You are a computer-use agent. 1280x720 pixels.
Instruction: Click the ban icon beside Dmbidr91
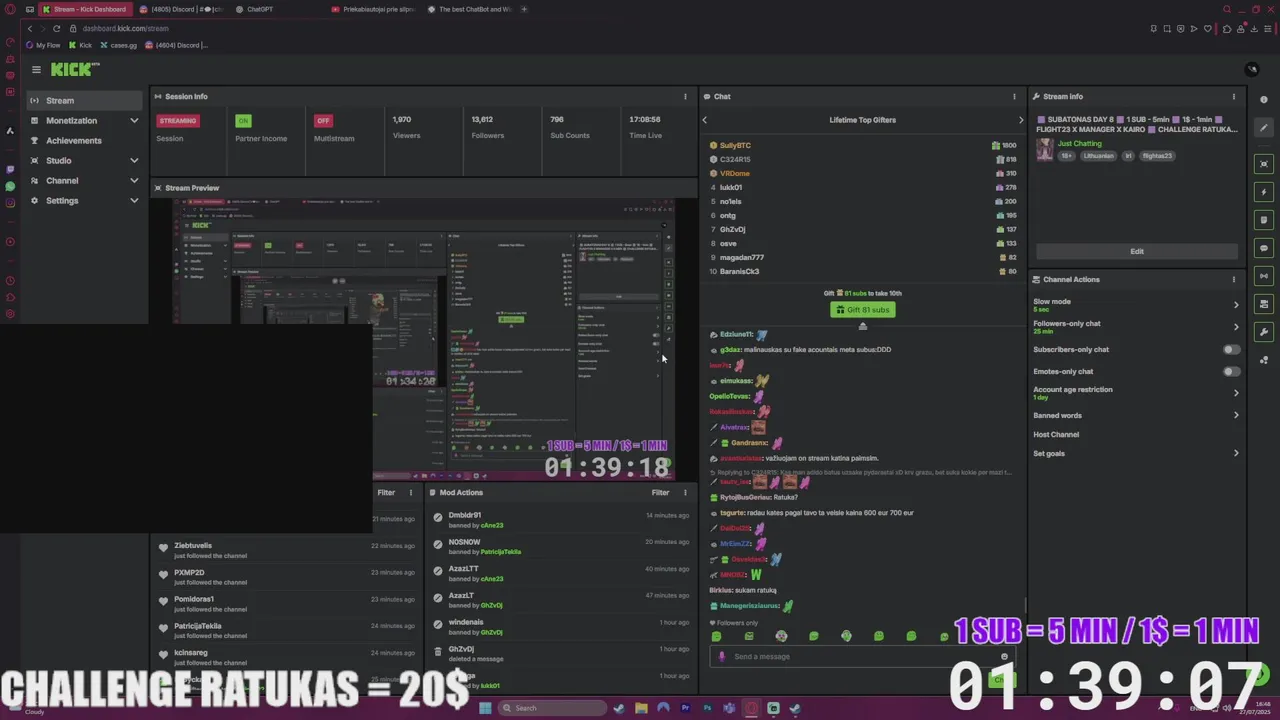(438, 516)
